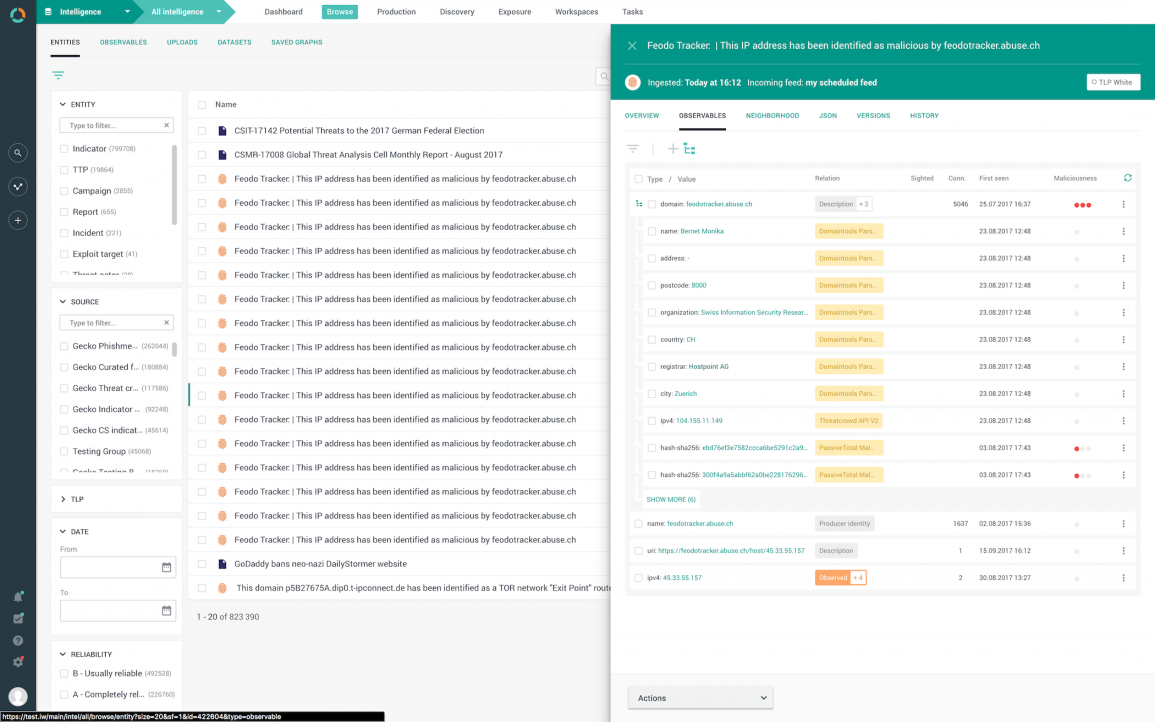Click the graph exploration icon in sidebar

17,186
